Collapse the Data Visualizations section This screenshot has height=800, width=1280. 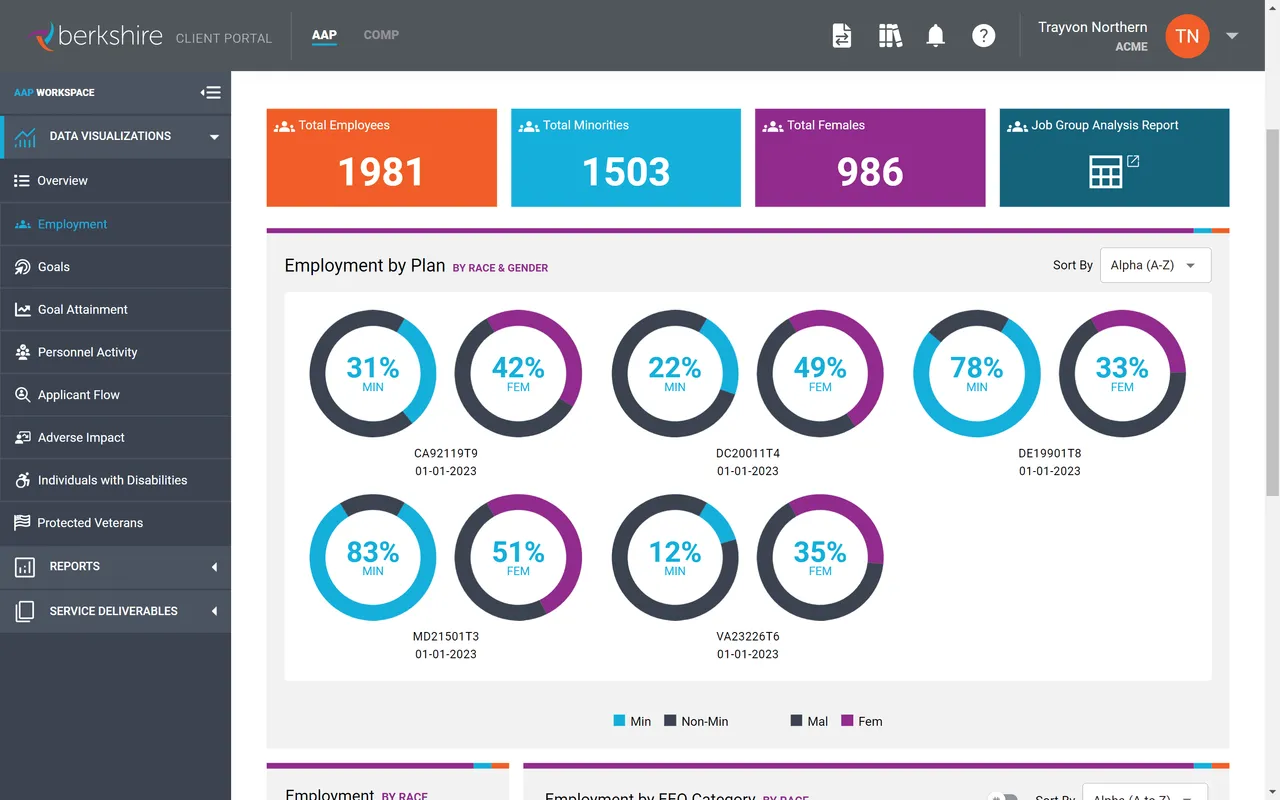pos(213,136)
